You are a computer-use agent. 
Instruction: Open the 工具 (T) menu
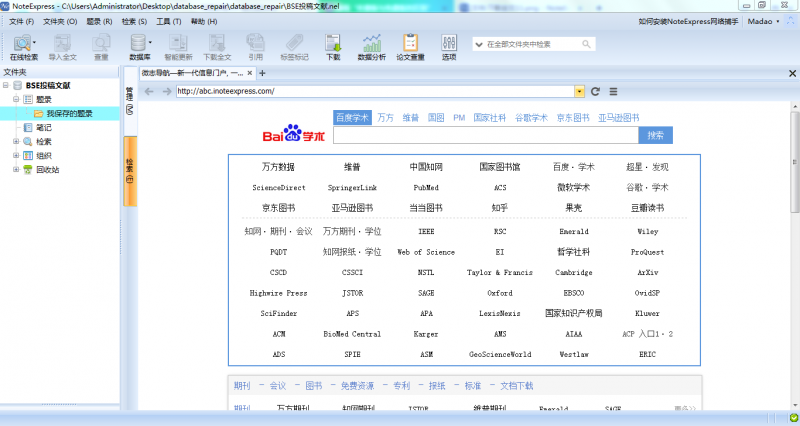point(168,21)
